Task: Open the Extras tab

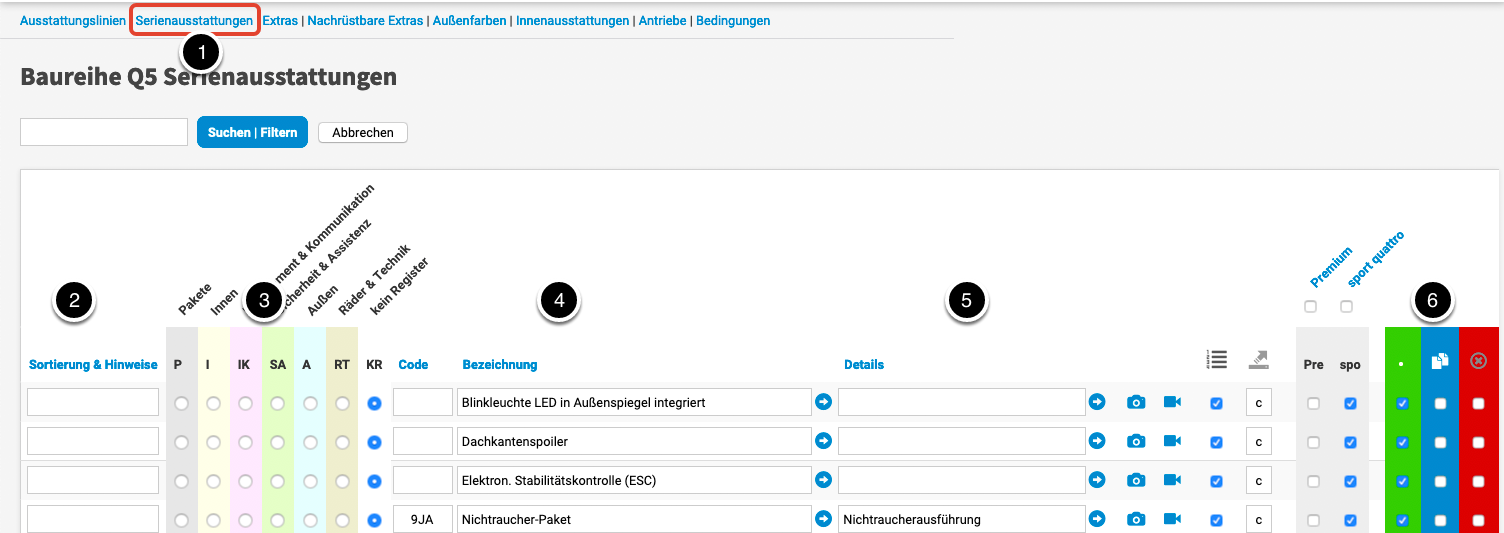Action: [280, 20]
